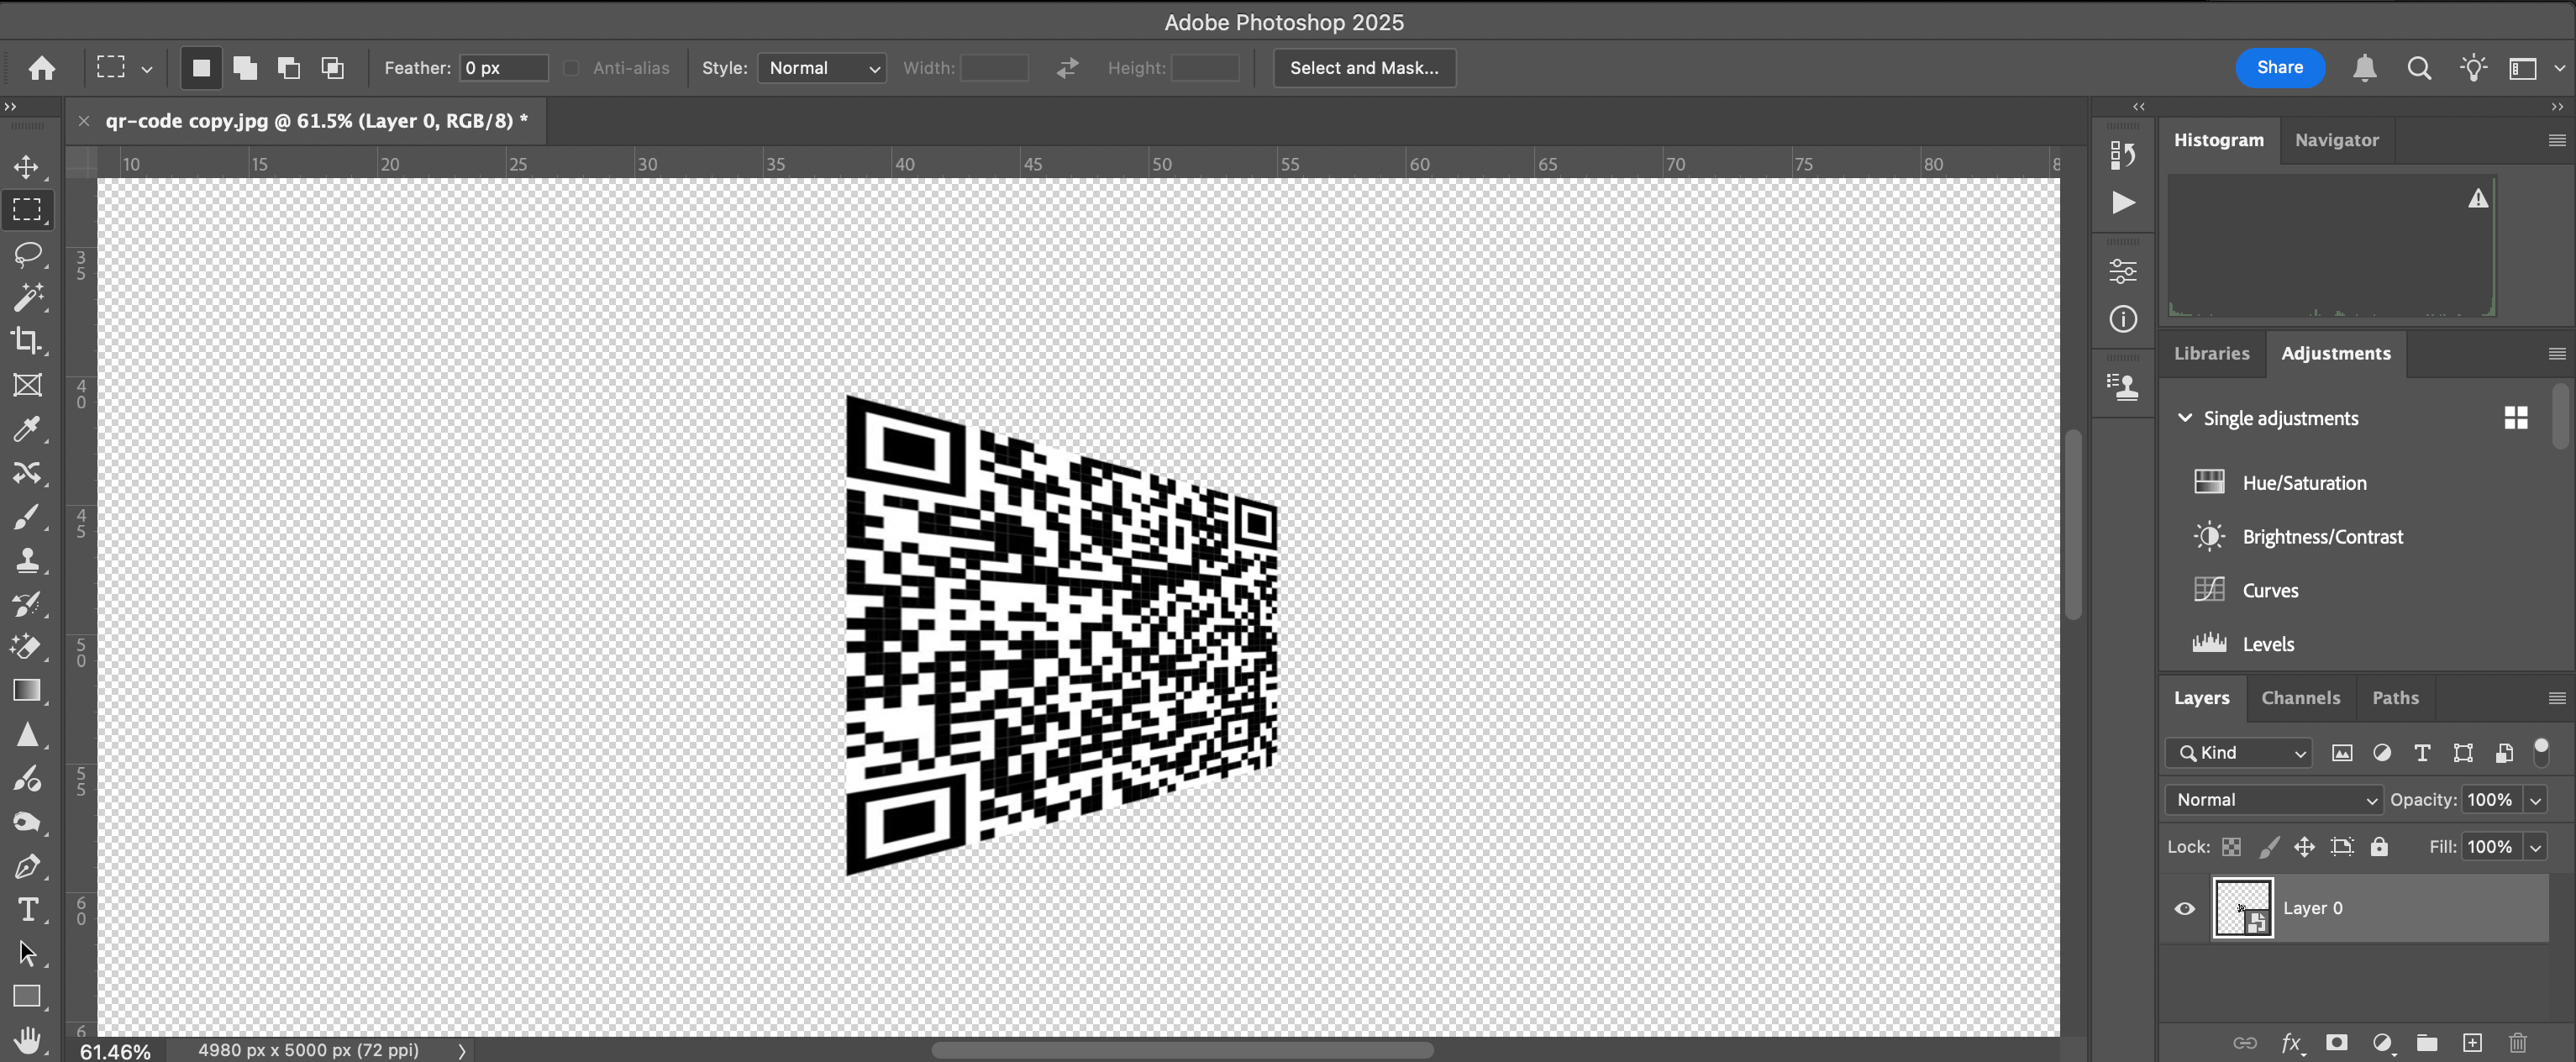Select the Crop tool

(27, 341)
